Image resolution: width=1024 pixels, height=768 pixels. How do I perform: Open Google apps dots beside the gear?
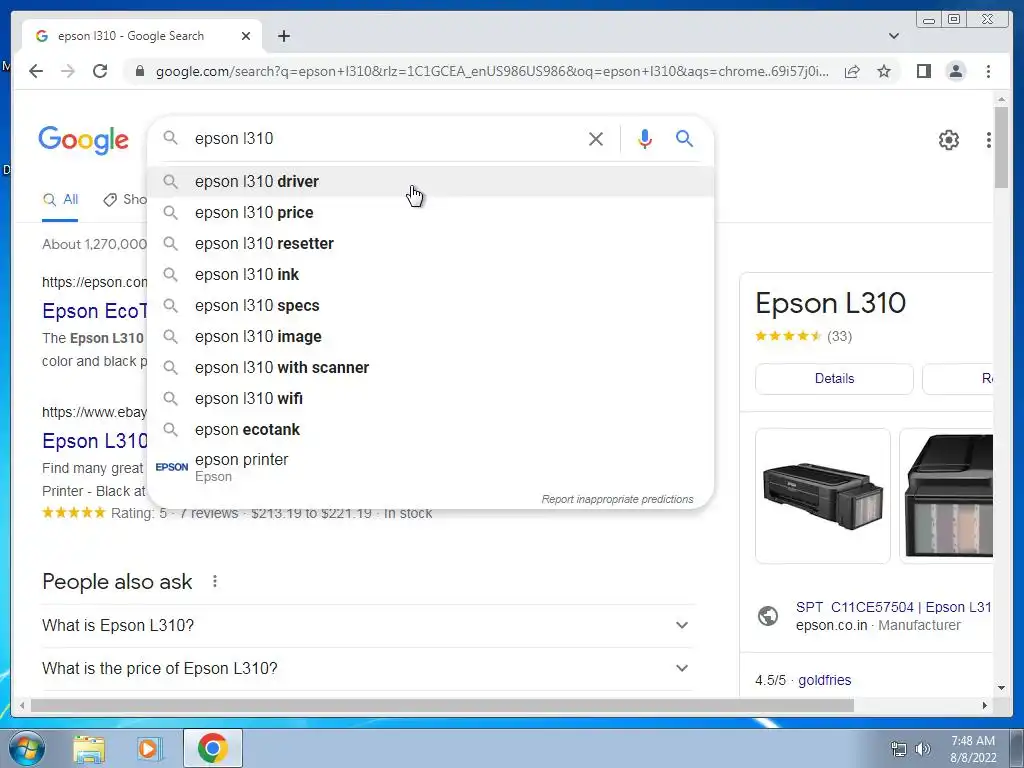point(989,140)
